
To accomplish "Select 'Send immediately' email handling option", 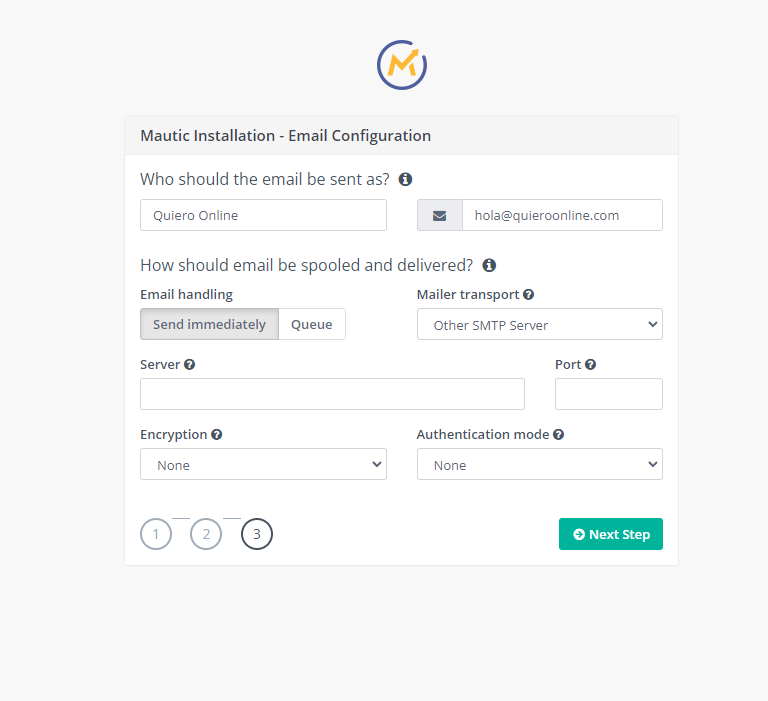I will point(209,324).
